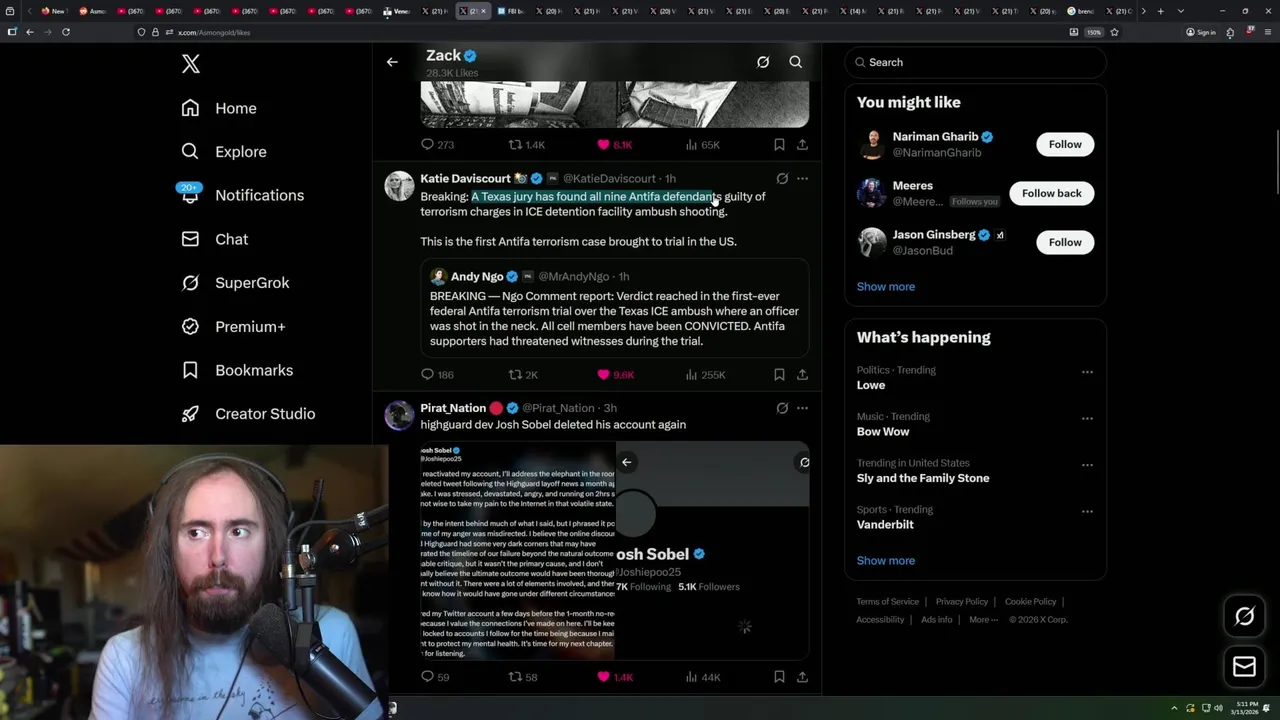Share the post with 65K views
This screenshot has width=1280, height=720.
tap(802, 145)
